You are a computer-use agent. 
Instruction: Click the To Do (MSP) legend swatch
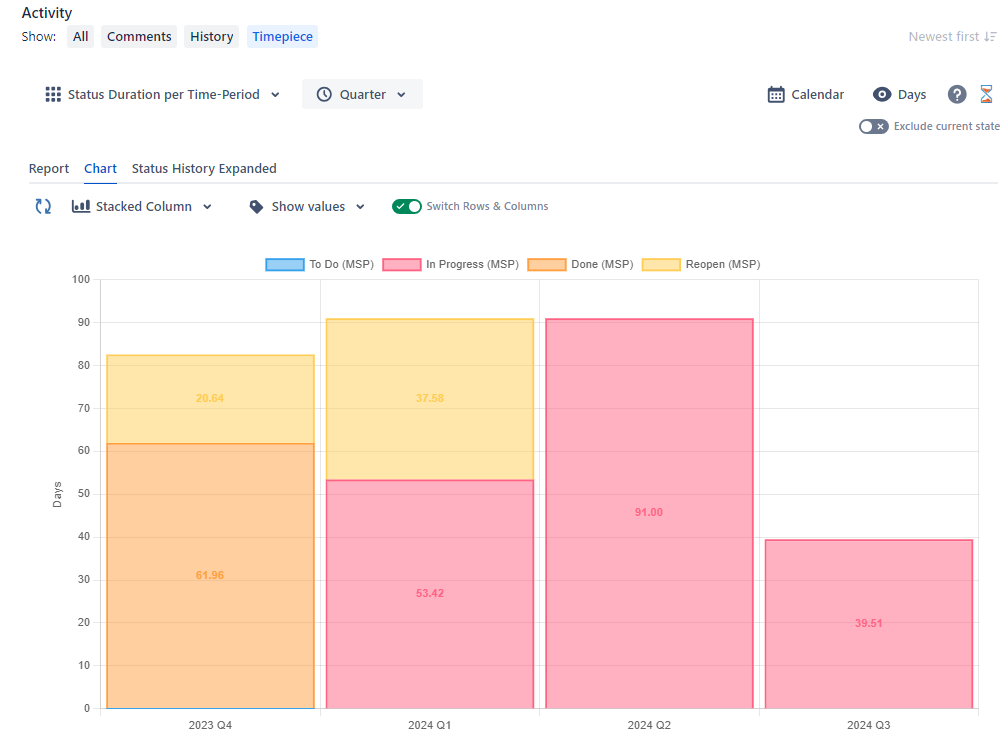coord(284,263)
